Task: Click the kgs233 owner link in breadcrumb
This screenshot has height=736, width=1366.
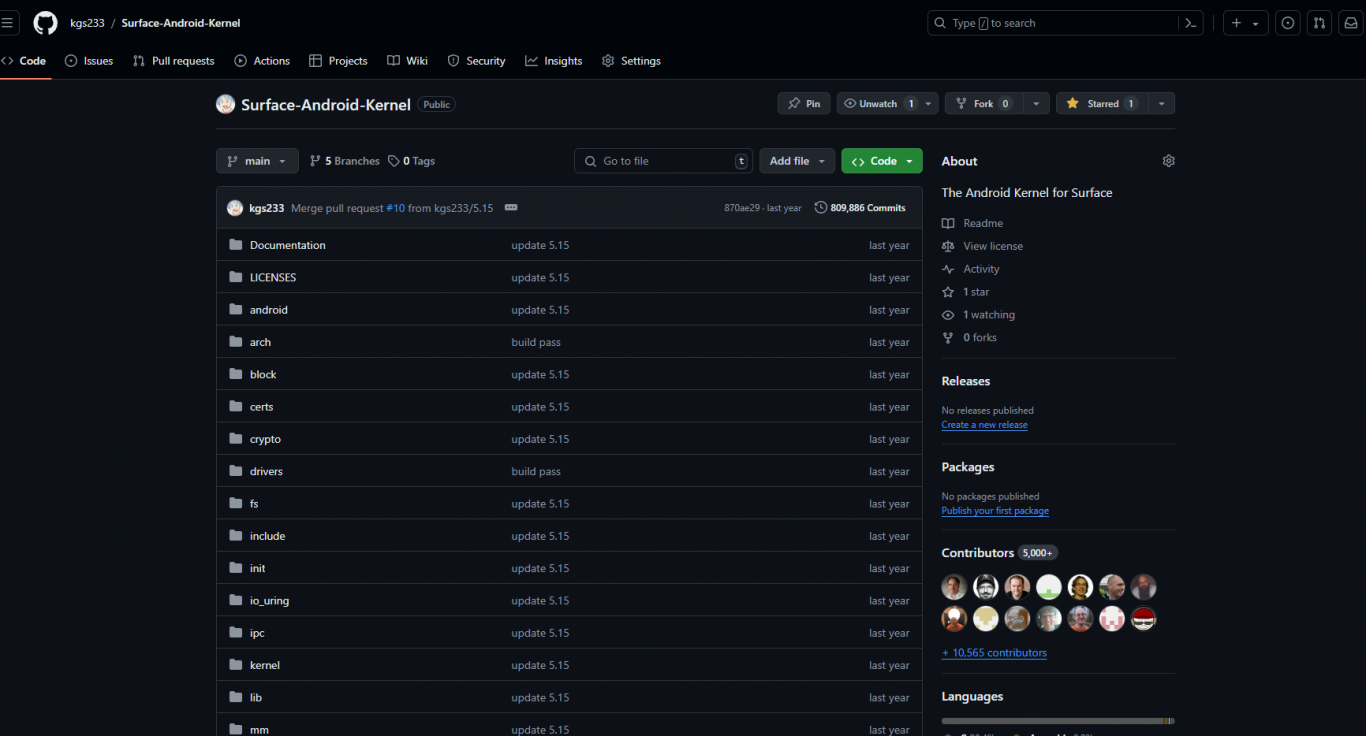Action: pos(88,23)
